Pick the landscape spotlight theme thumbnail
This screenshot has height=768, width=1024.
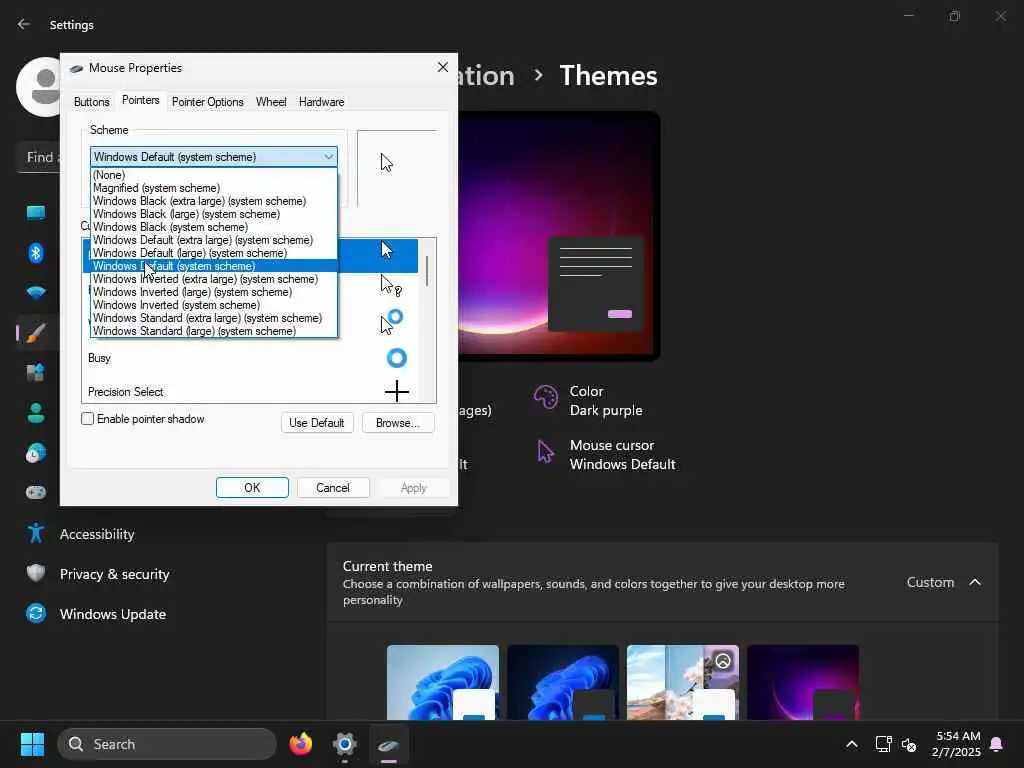click(x=683, y=682)
